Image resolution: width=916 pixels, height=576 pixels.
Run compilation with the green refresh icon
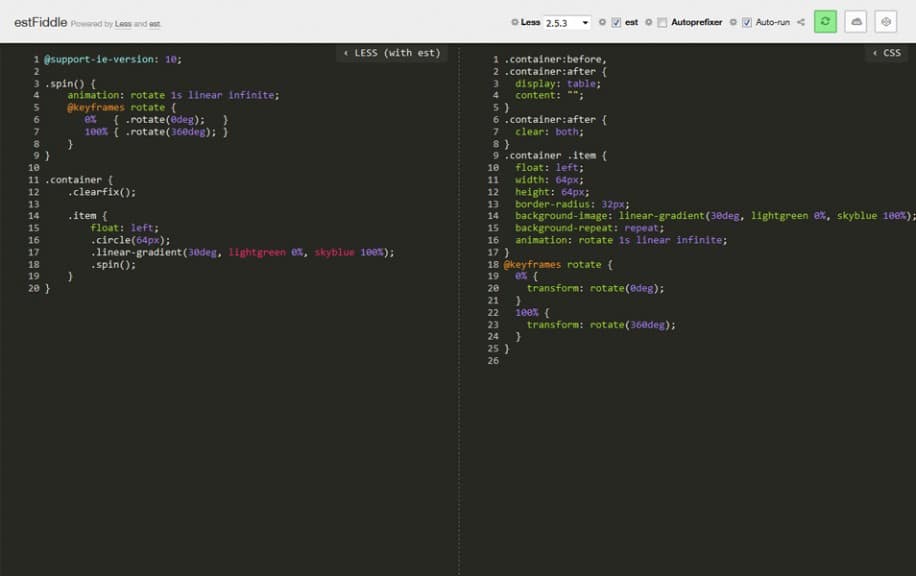(x=823, y=20)
